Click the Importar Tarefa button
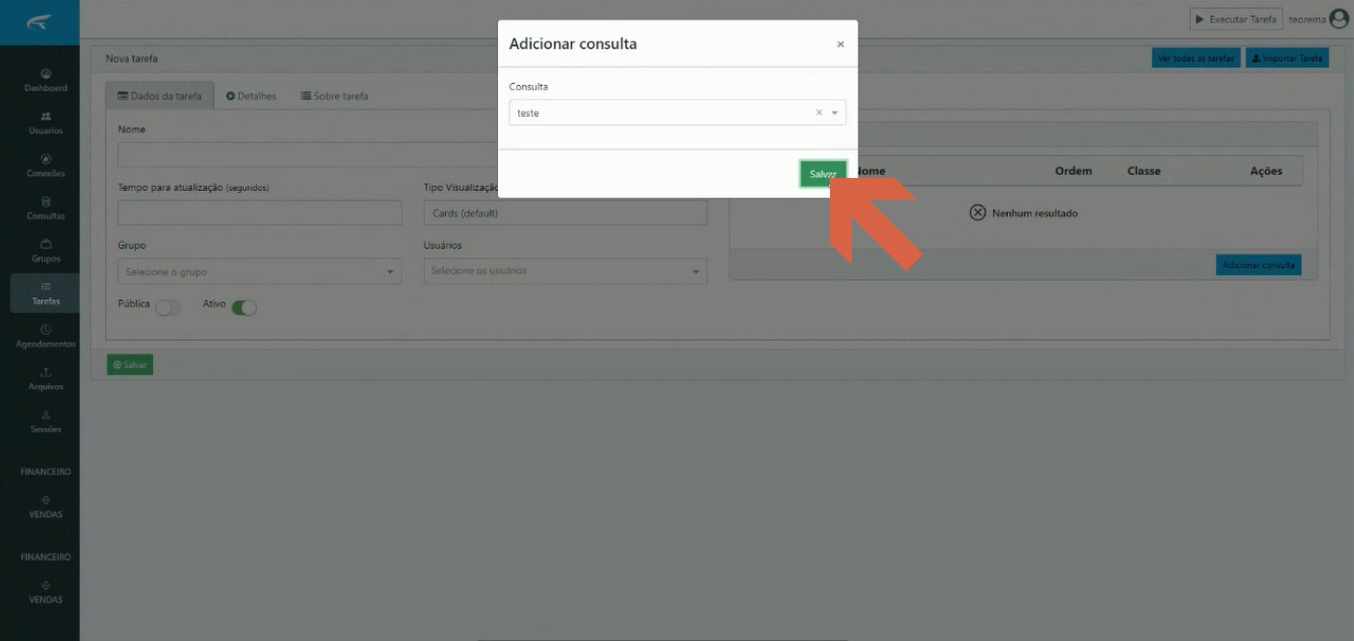Screen dimensions: 1354x641 (x=1287, y=58)
